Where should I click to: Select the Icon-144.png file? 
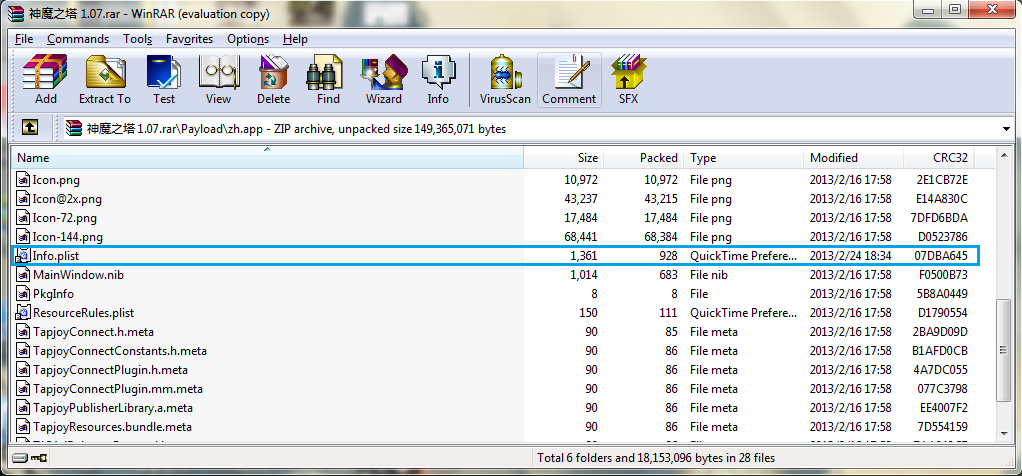(68, 237)
